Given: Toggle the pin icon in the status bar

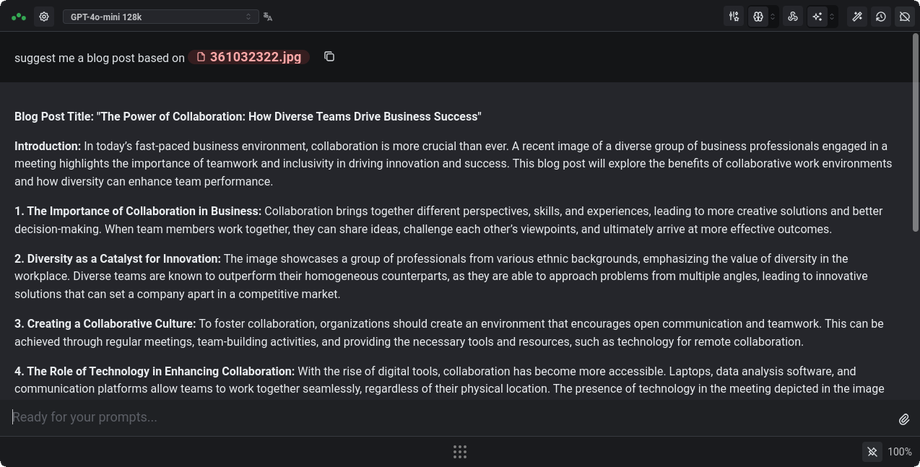Looking at the screenshot, I should [x=872, y=452].
